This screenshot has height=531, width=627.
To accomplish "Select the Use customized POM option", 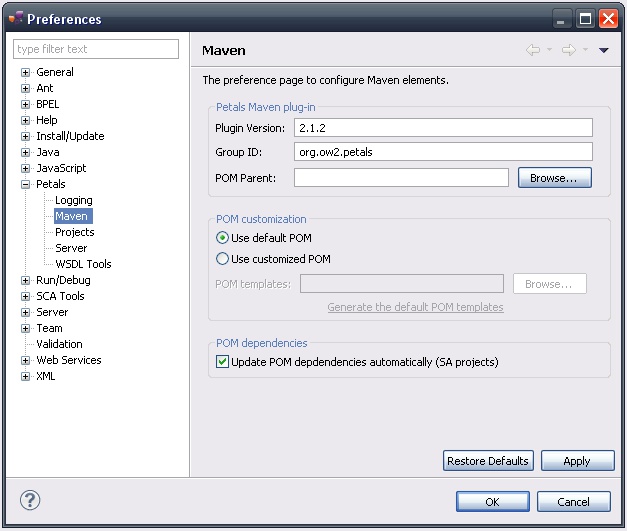I will point(223,259).
